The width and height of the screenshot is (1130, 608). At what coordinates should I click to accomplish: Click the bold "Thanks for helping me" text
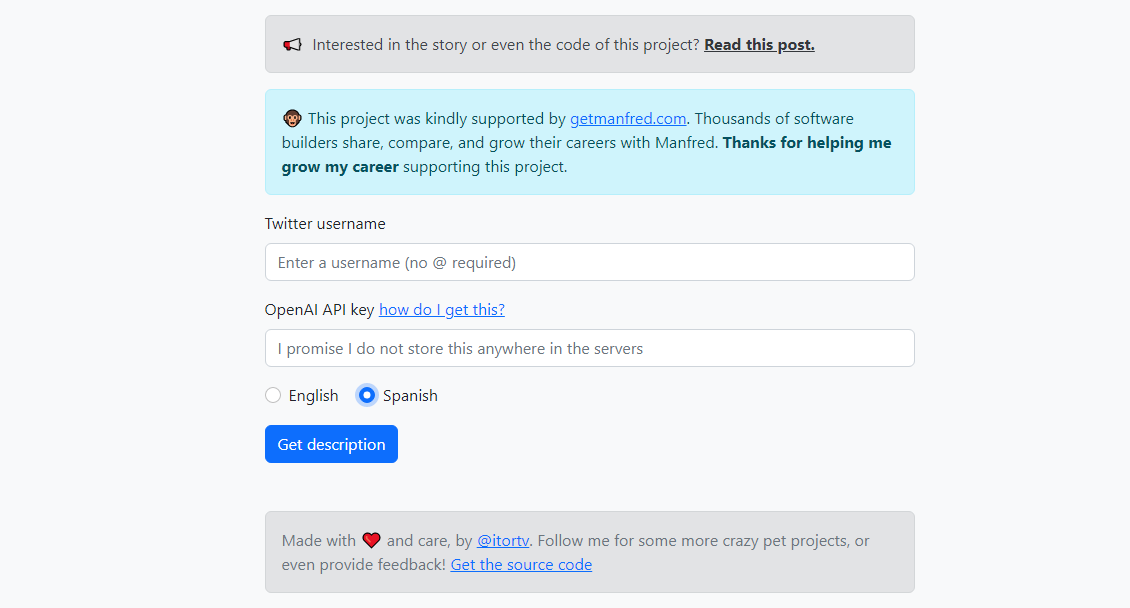(x=806, y=143)
